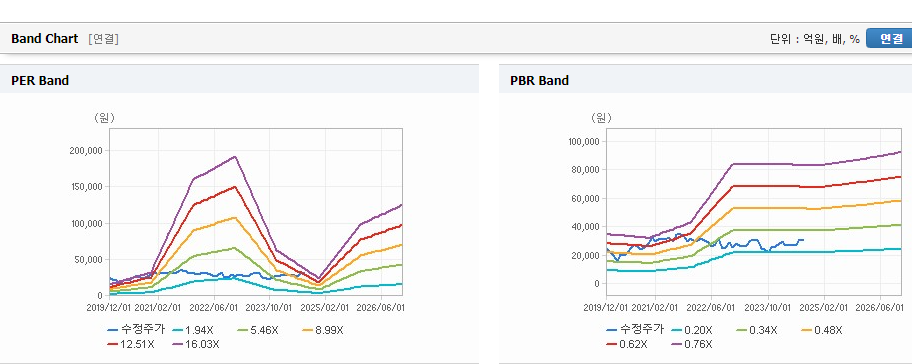
Task: Click the 50,000 y-axis label in PER chart
Action: click(x=88, y=259)
